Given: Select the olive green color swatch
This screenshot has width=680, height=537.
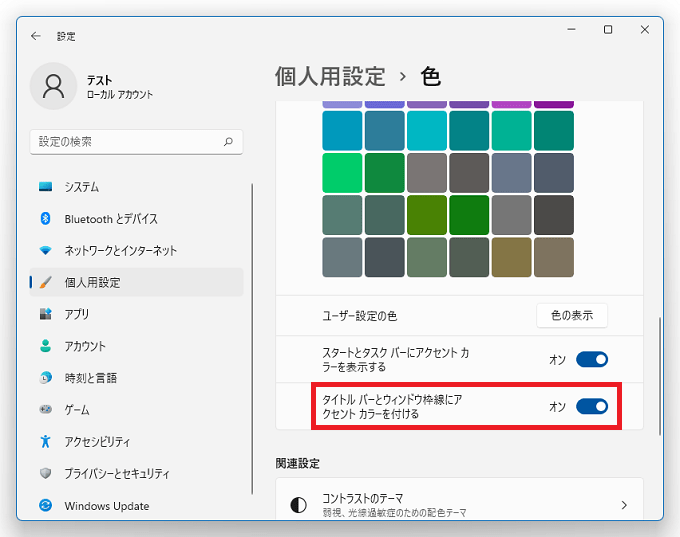Looking at the screenshot, I should 427,215.
